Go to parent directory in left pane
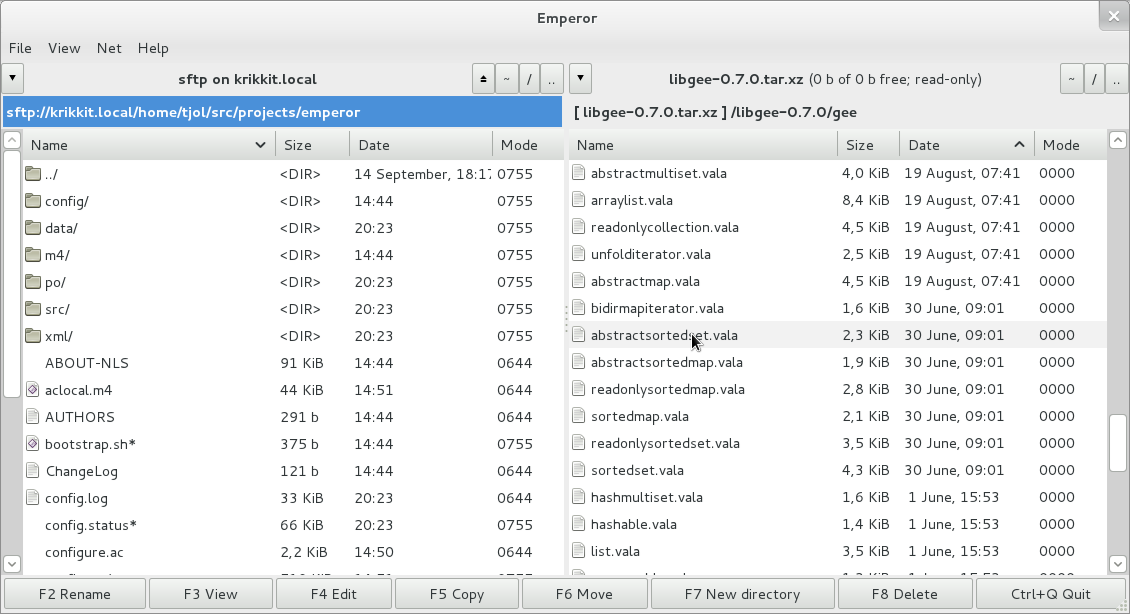Image resolution: width=1130 pixels, height=614 pixels. (551, 79)
